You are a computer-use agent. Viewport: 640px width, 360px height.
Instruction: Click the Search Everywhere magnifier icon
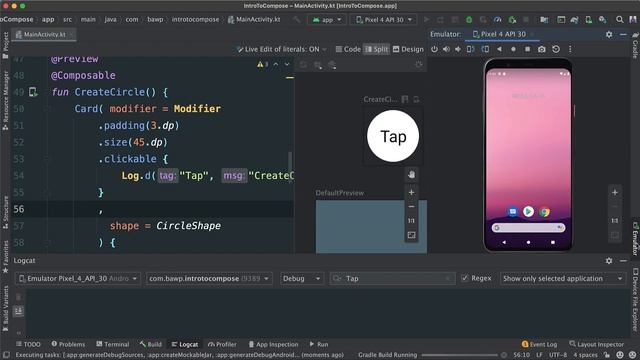coord(620,20)
